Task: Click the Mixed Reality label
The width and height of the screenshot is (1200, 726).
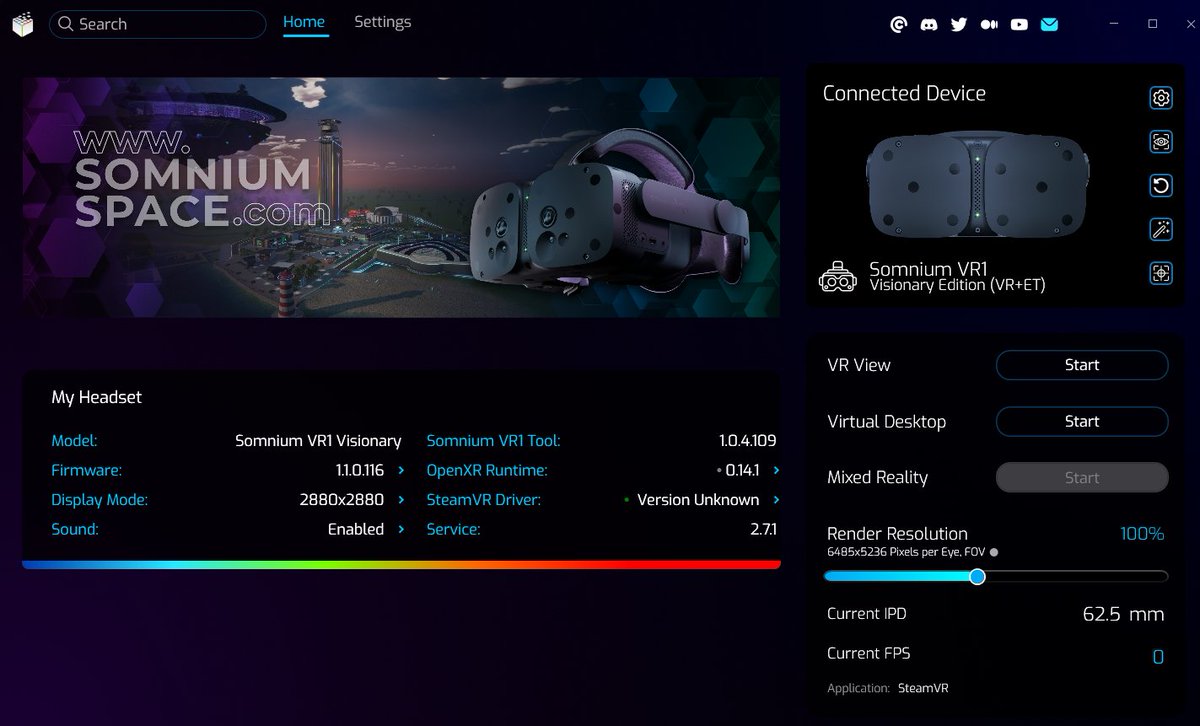Action: [878, 477]
